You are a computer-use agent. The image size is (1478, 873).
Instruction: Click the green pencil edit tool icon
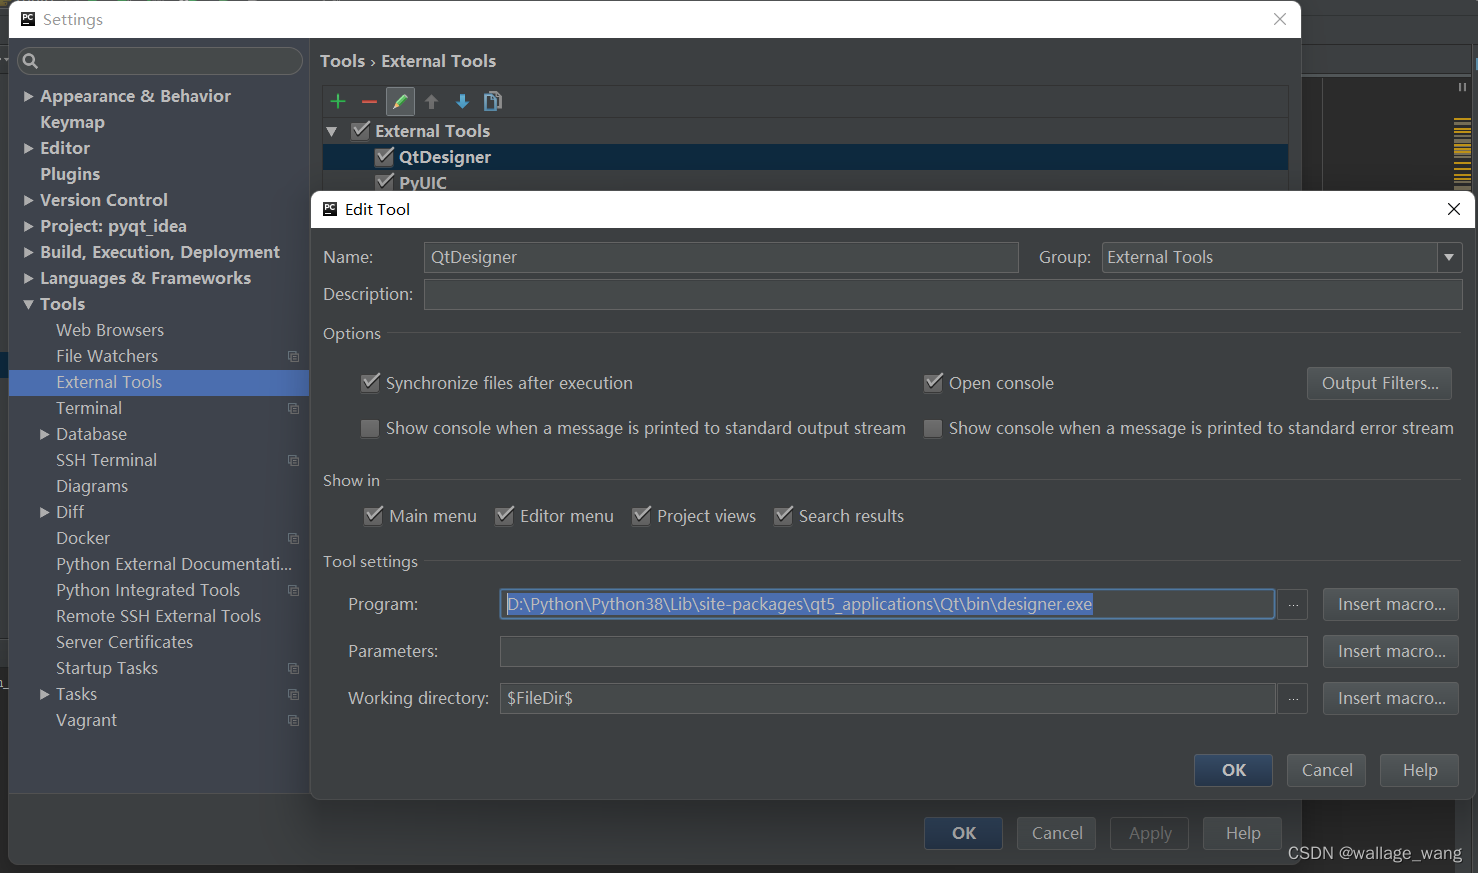(x=400, y=101)
